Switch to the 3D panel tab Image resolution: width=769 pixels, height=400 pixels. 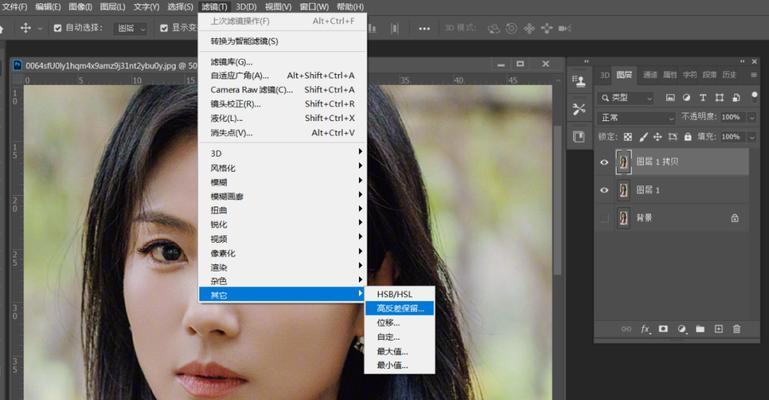coord(604,75)
